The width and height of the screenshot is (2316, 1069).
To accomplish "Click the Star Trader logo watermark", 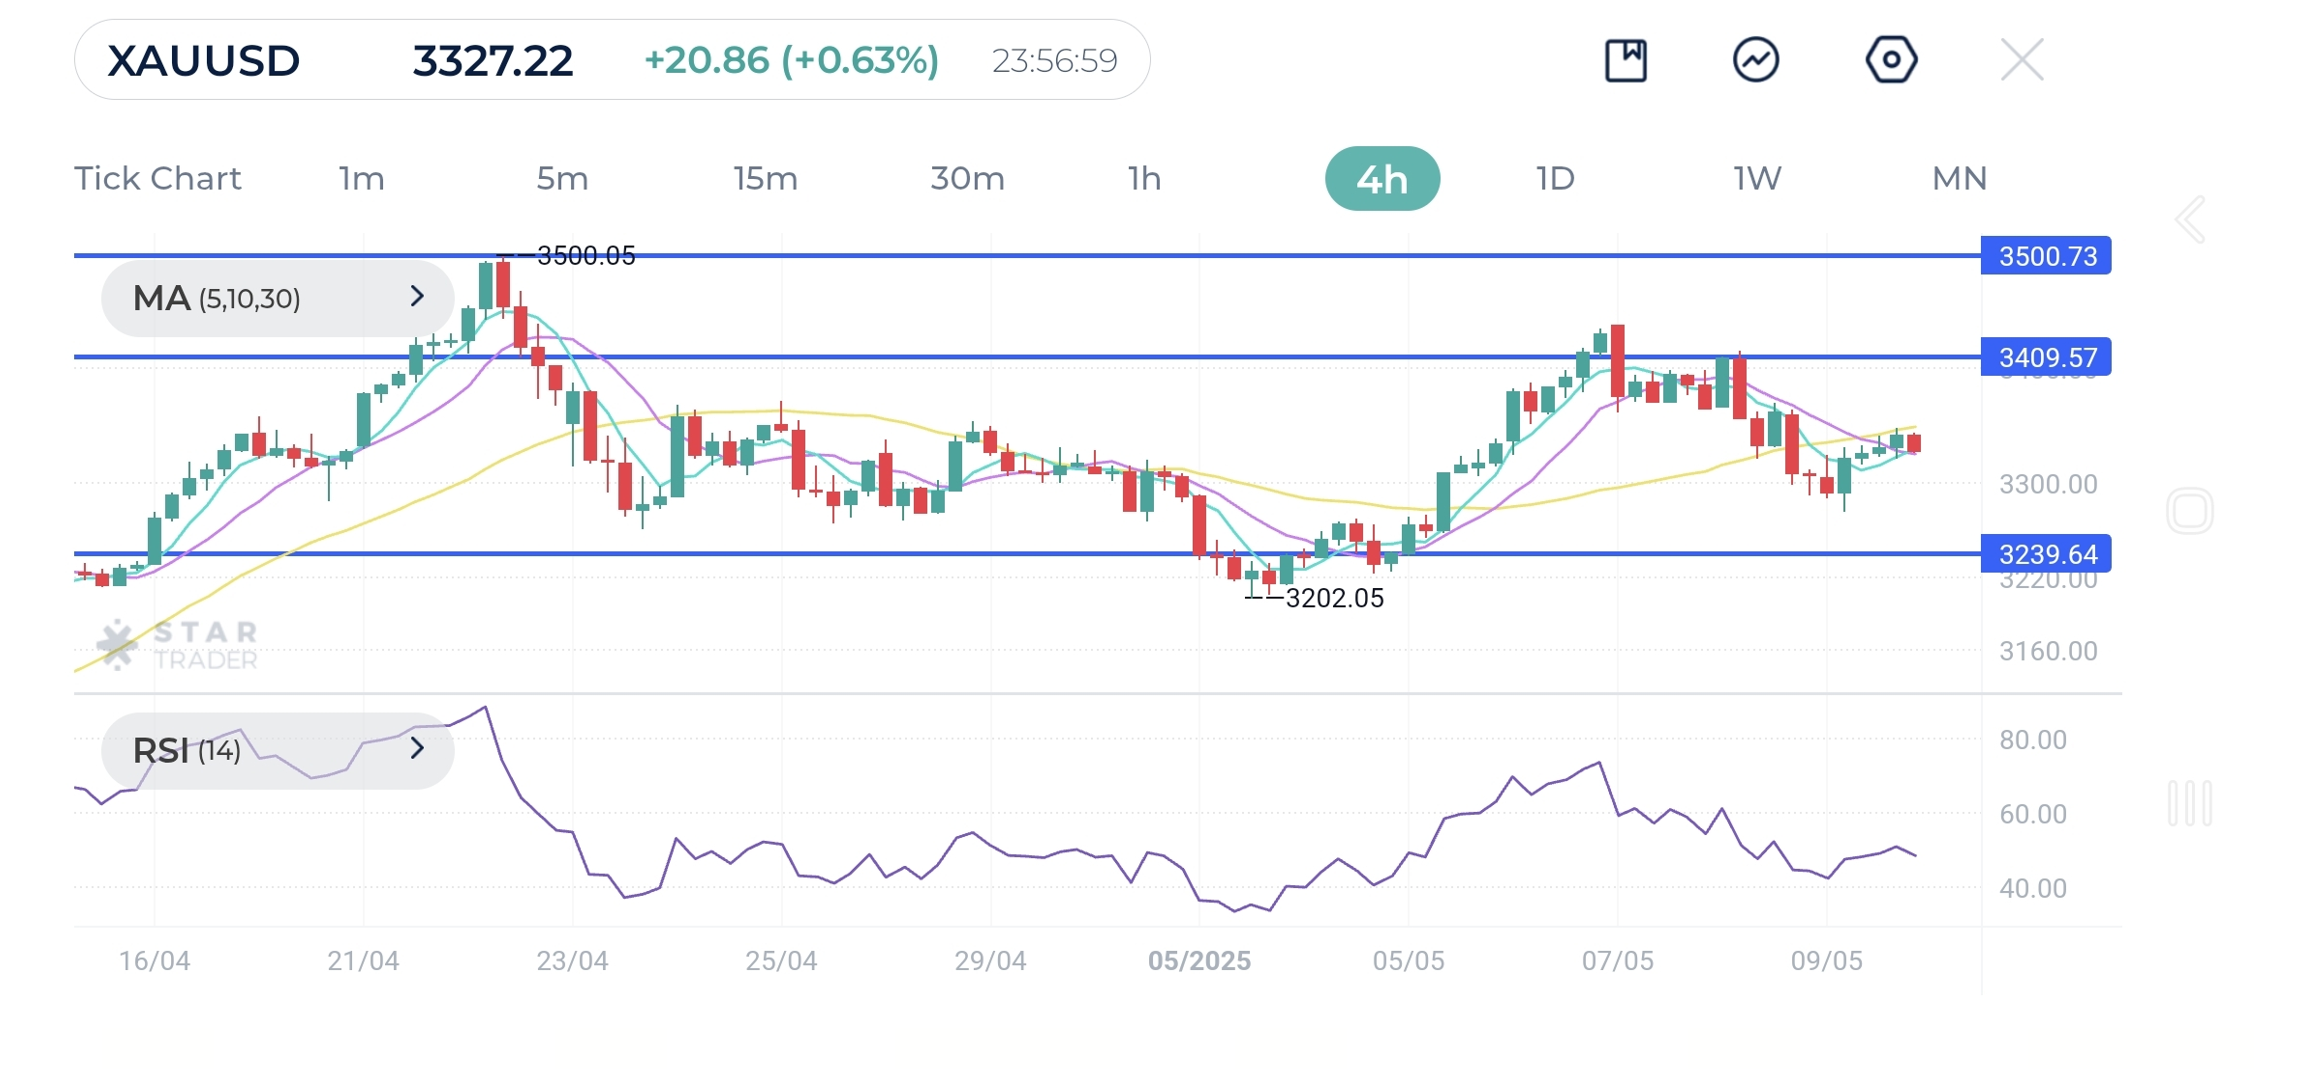I will click(x=178, y=643).
